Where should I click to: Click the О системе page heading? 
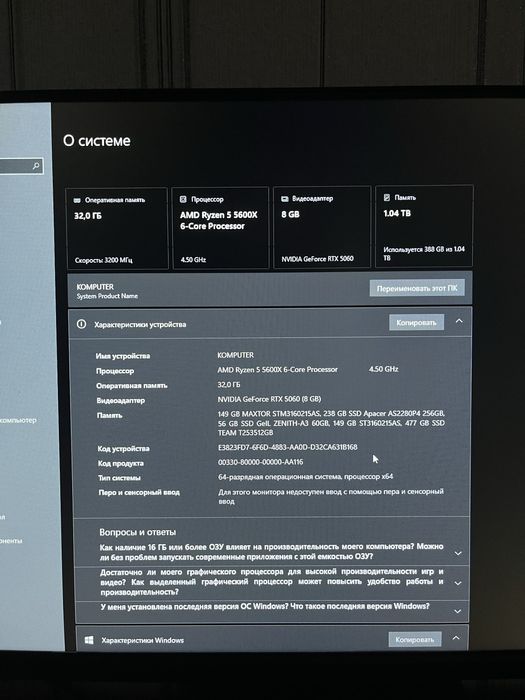pyautogui.click(x=97, y=141)
